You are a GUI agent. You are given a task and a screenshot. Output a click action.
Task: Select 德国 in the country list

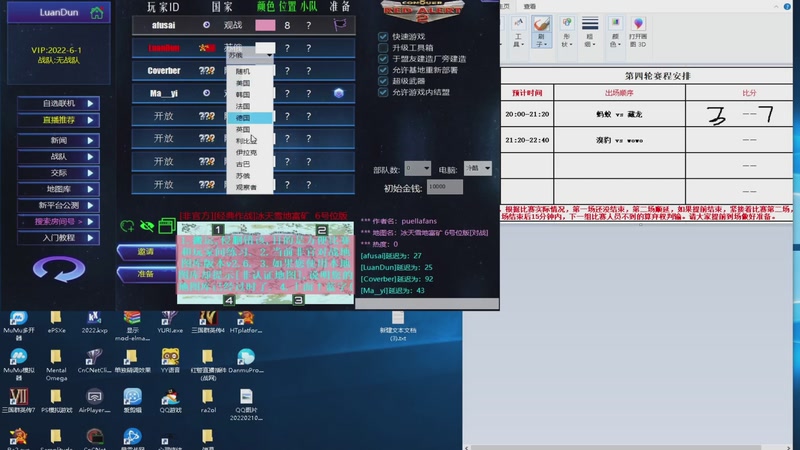point(249,118)
